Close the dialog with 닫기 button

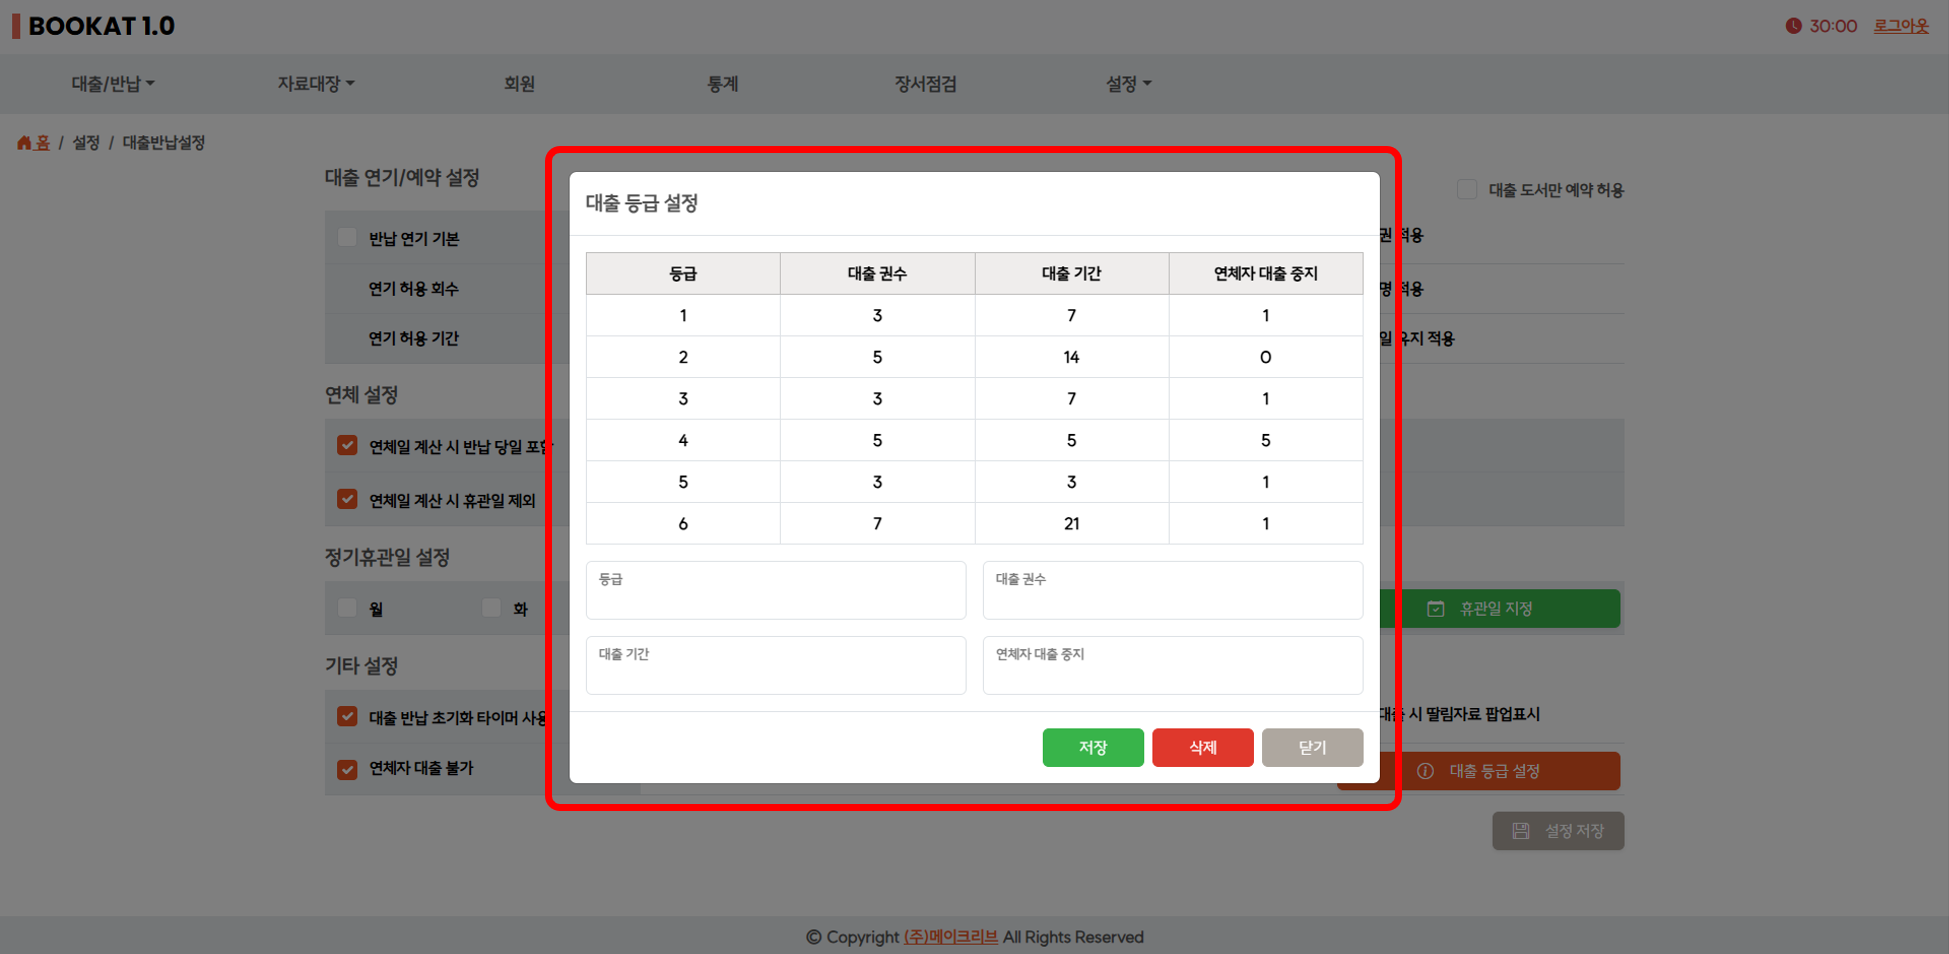[x=1311, y=747]
